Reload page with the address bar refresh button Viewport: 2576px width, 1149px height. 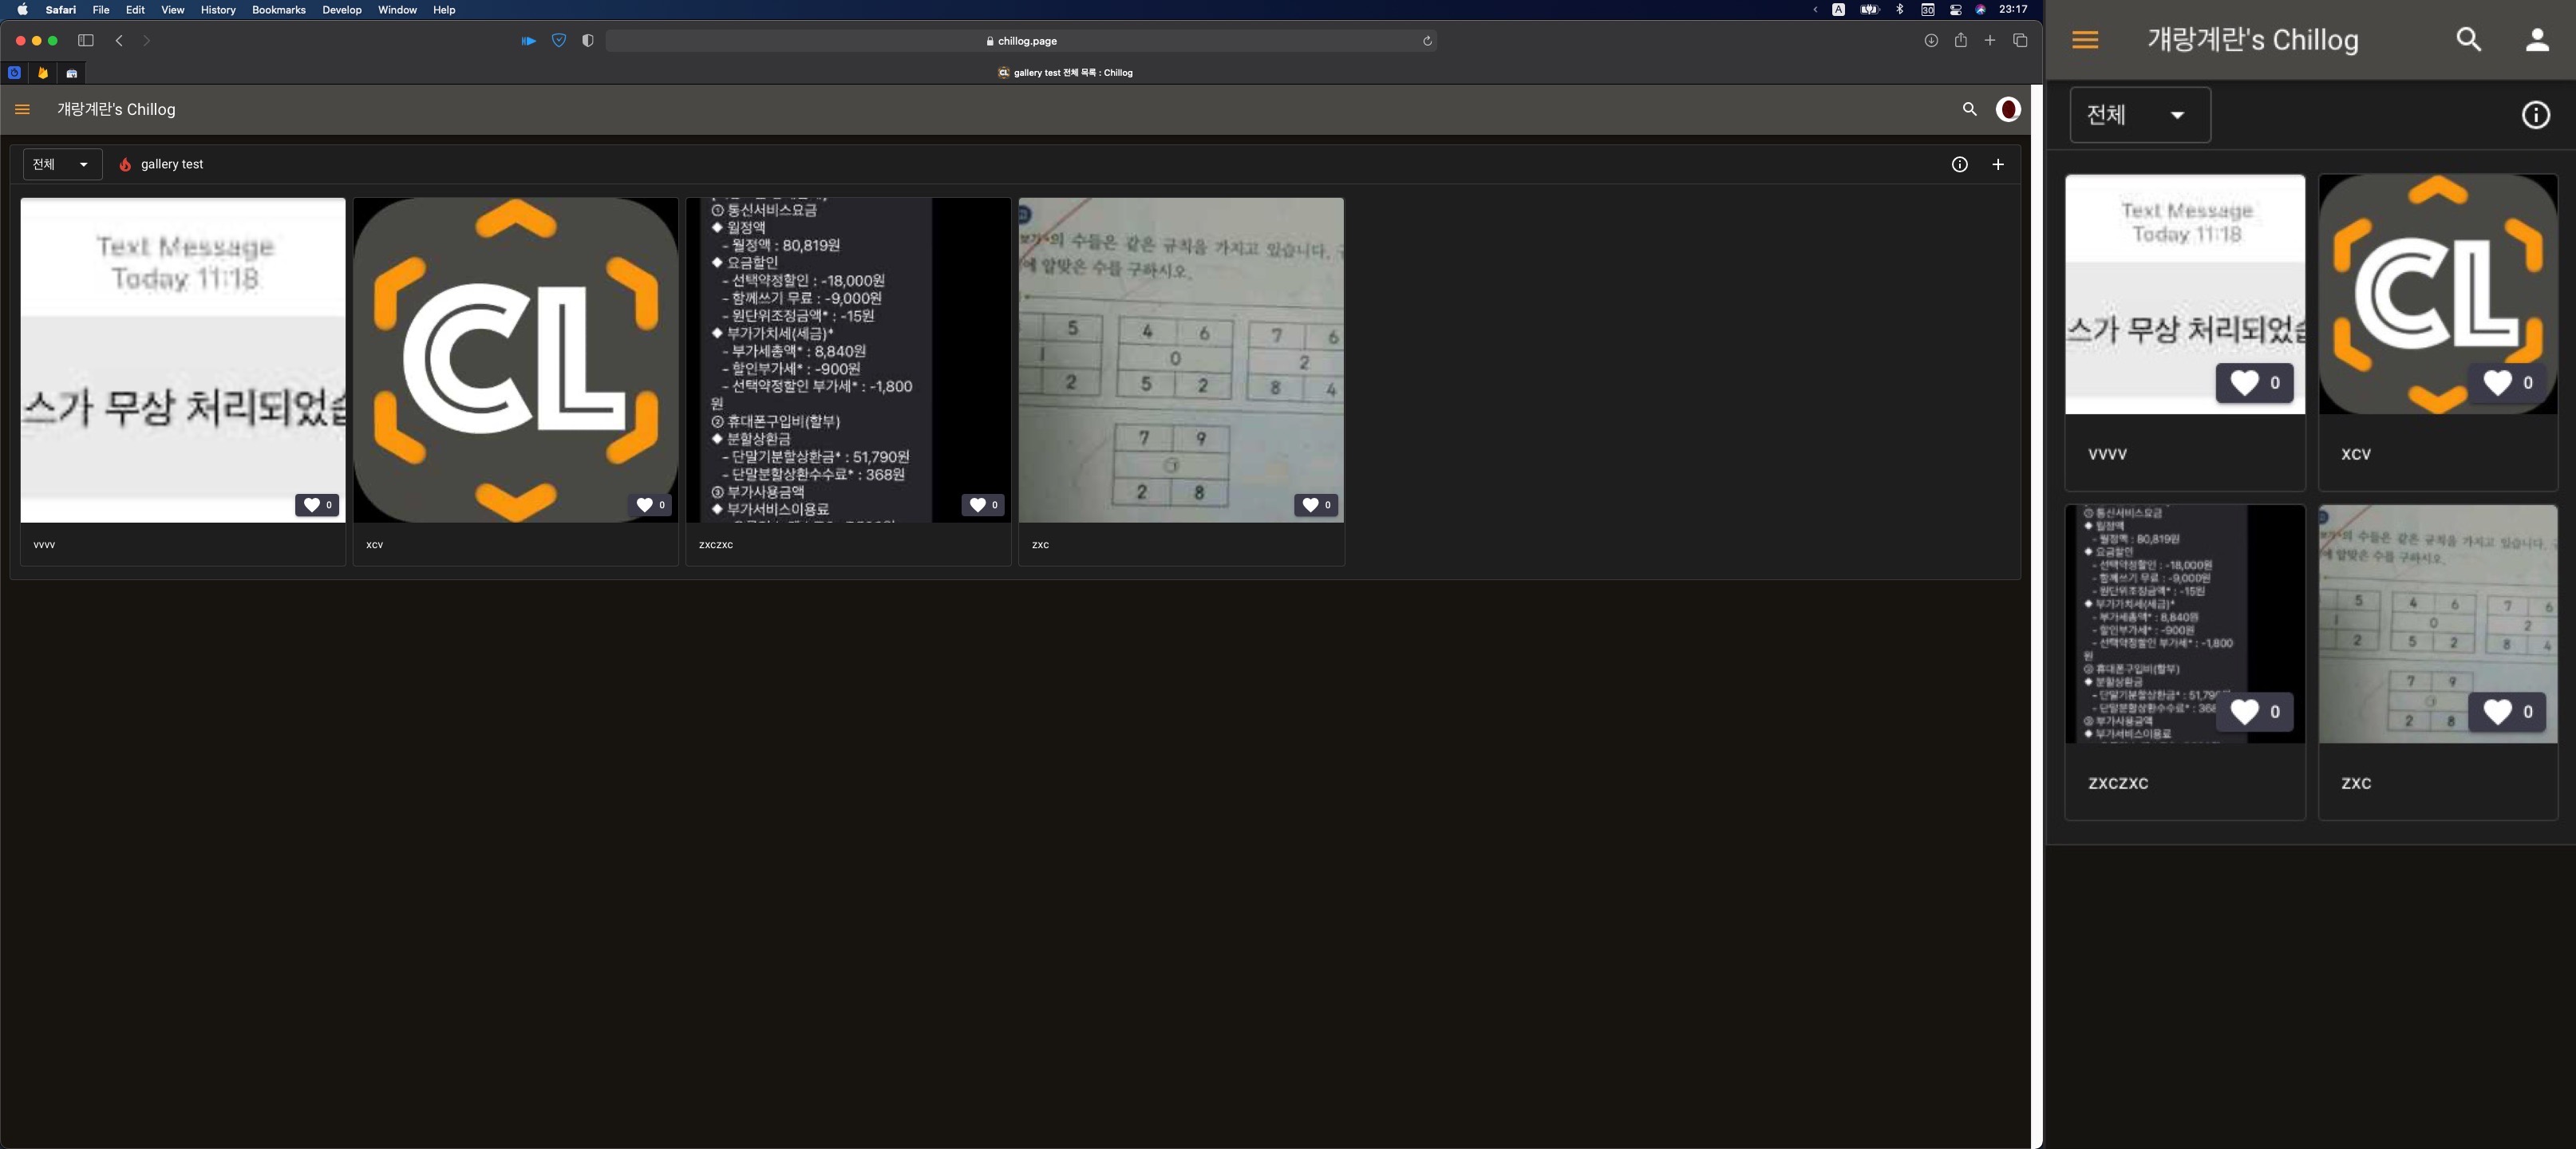(1427, 41)
